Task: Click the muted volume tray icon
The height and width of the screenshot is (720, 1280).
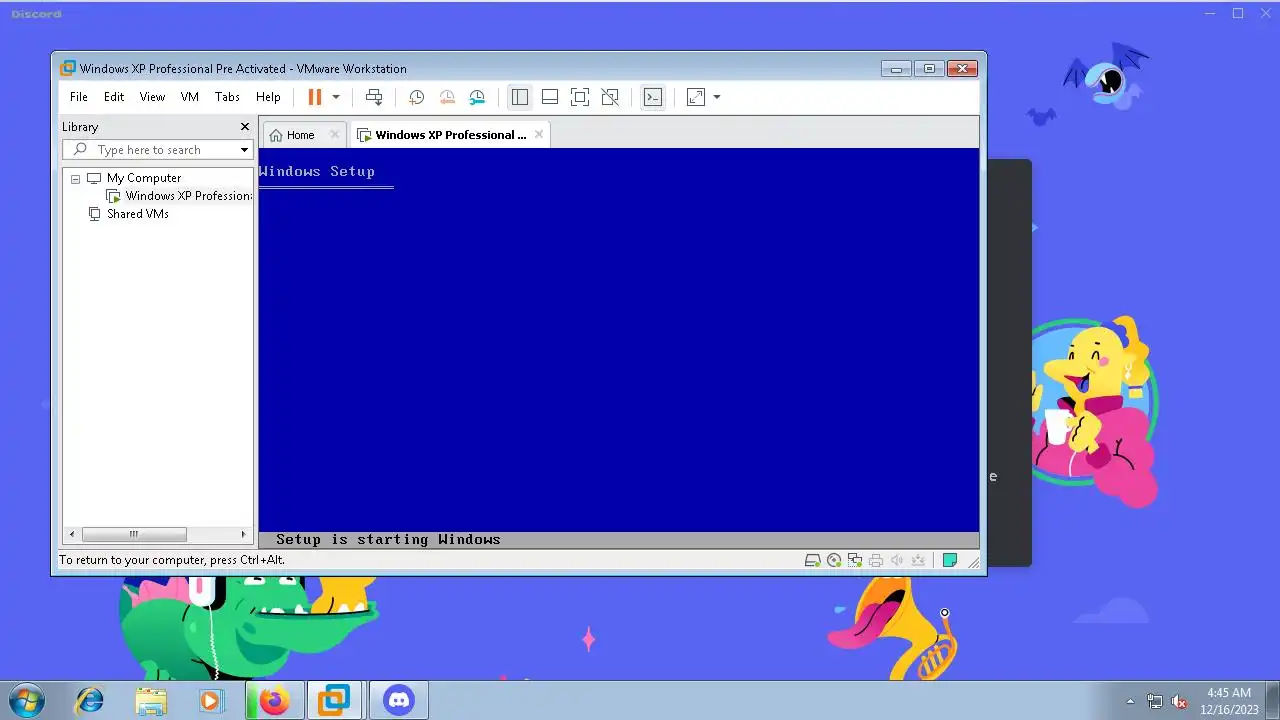Action: click(x=1179, y=701)
